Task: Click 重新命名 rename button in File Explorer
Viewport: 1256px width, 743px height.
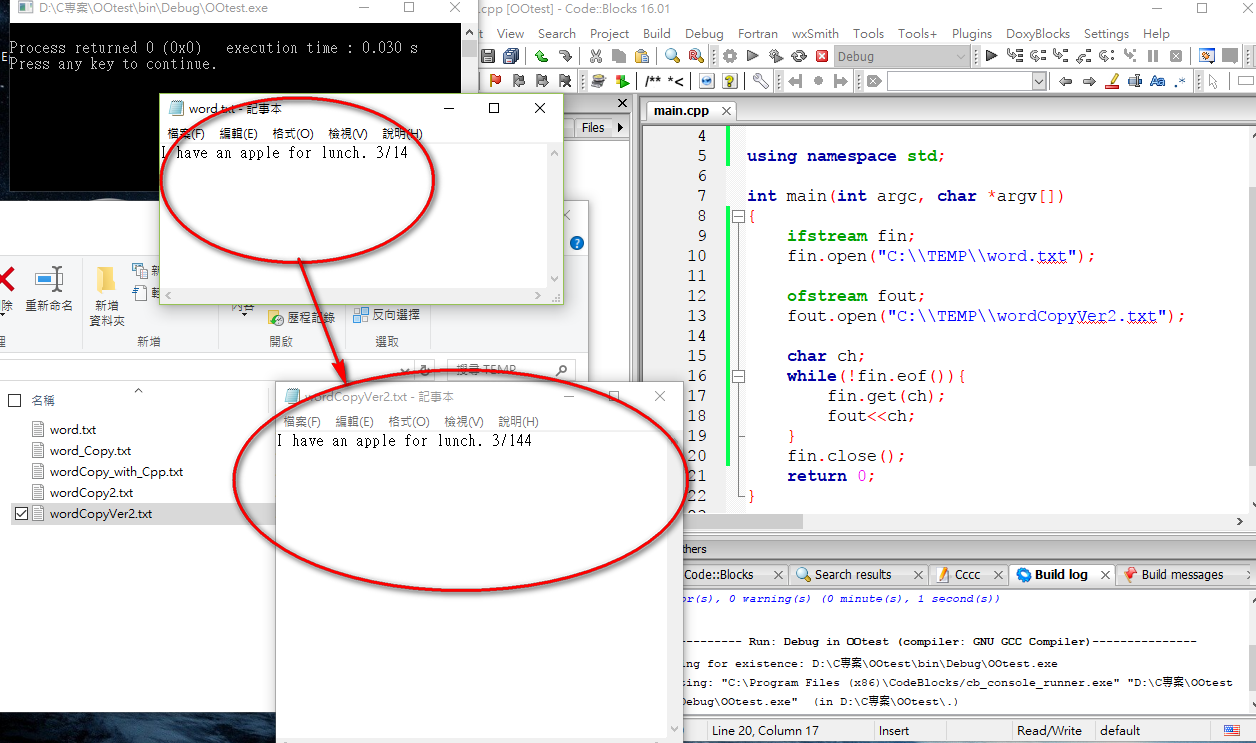Action: (x=49, y=291)
